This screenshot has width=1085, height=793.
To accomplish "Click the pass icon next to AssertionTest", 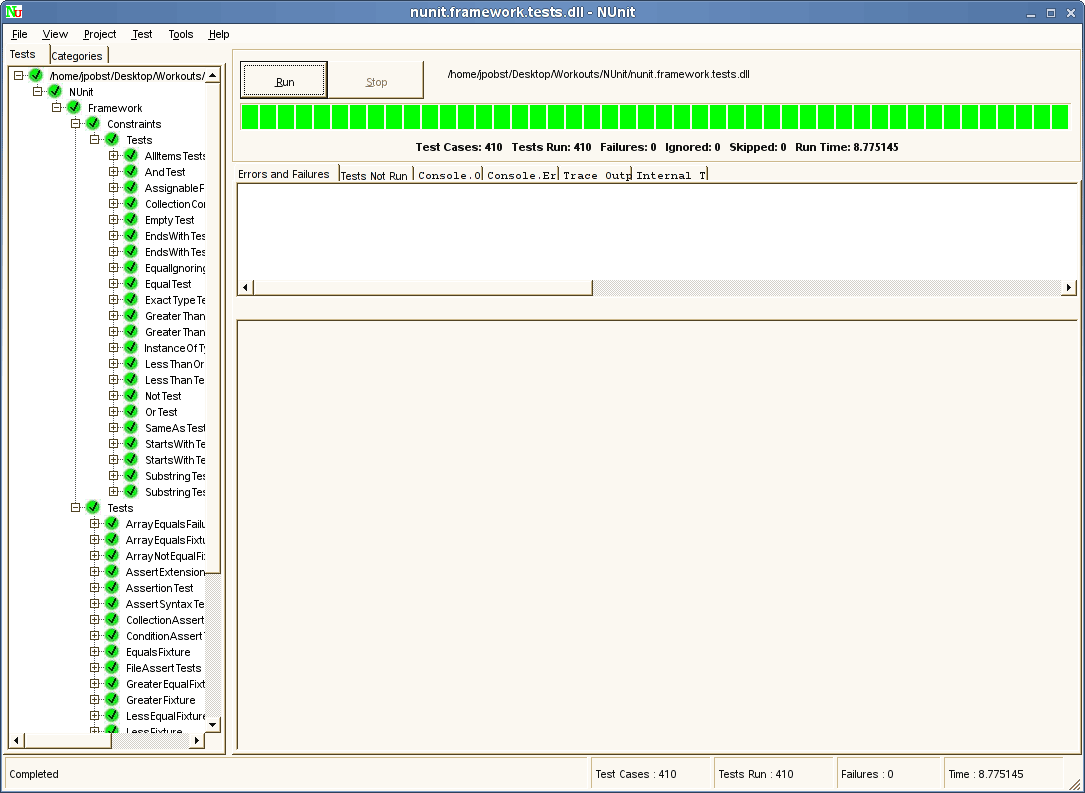I will pos(112,587).
